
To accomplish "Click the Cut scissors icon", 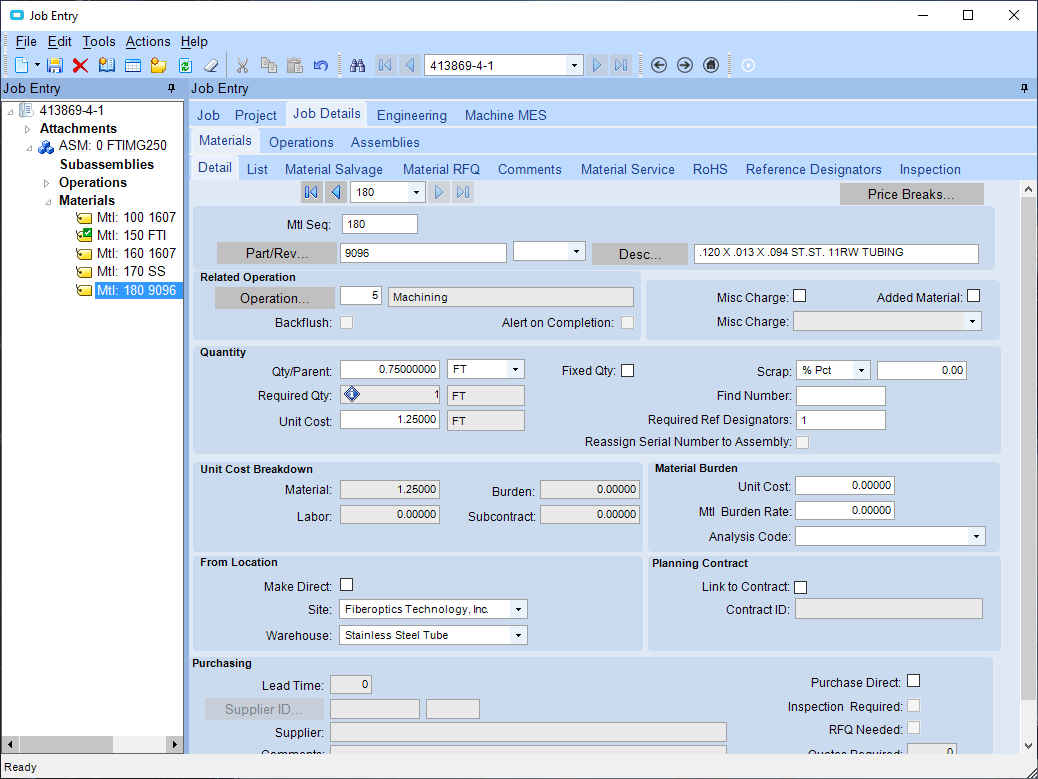I will (241, 65).
